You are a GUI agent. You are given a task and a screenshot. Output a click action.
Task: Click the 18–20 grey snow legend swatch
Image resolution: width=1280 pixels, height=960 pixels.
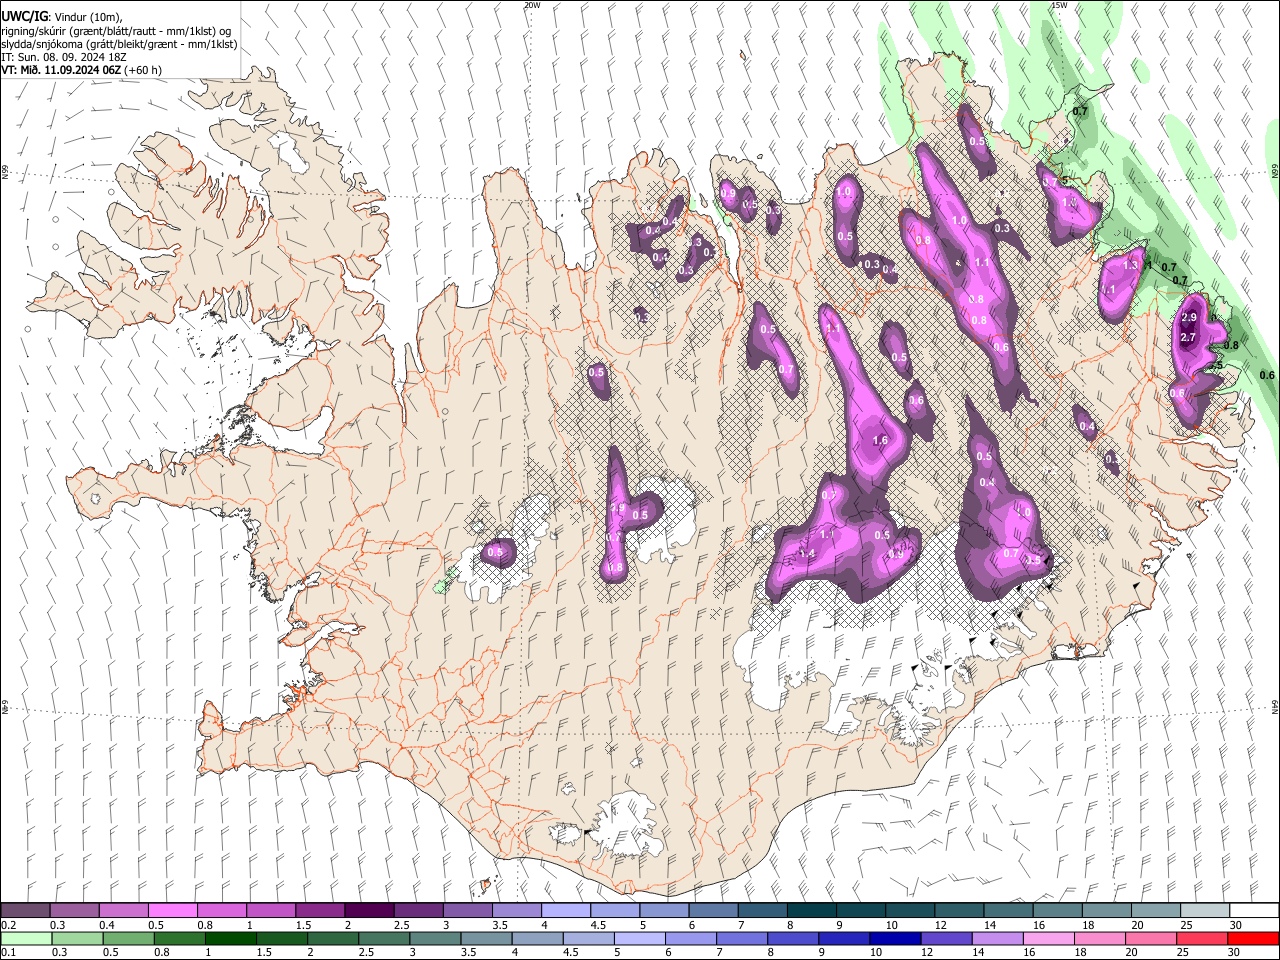point(1107,911)
